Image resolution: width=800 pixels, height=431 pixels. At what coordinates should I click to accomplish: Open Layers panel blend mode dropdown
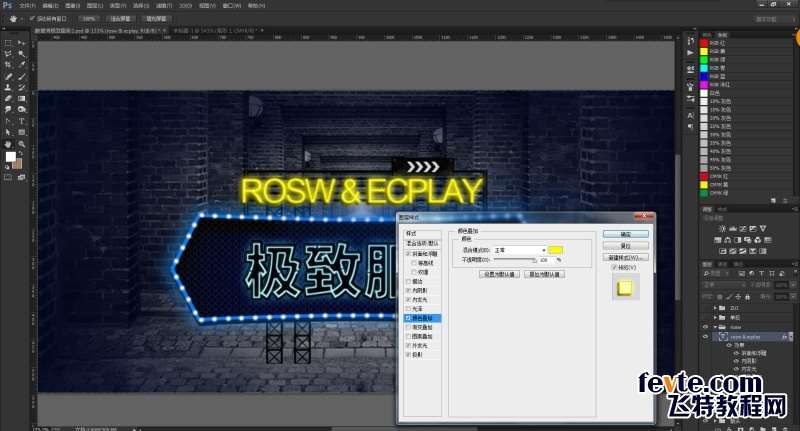pos(726,285)
